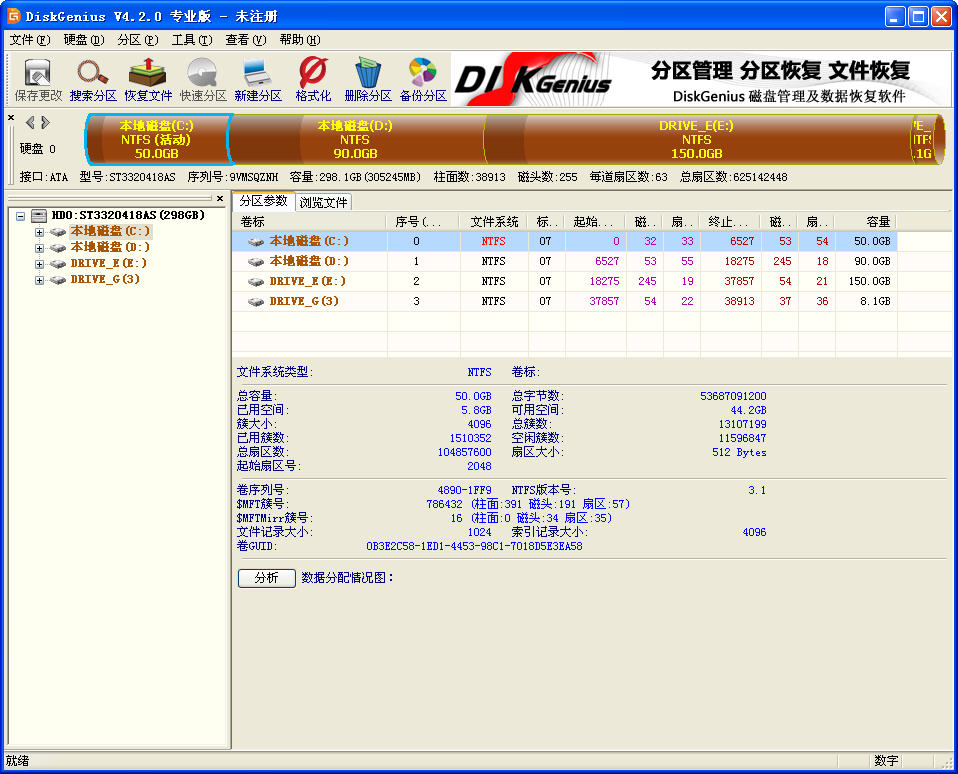
Task: Select the 新建分区 (New Partition) icon
Action: pyautogui.click(x=258, y=79)
